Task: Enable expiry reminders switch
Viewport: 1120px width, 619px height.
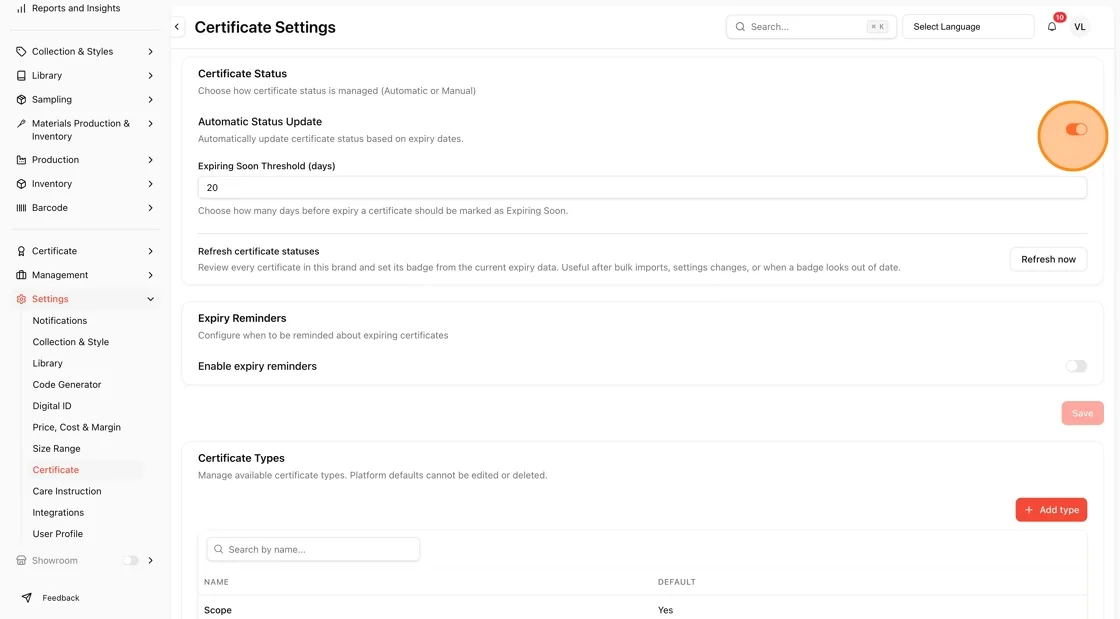Action: [x=1076, y=366]
